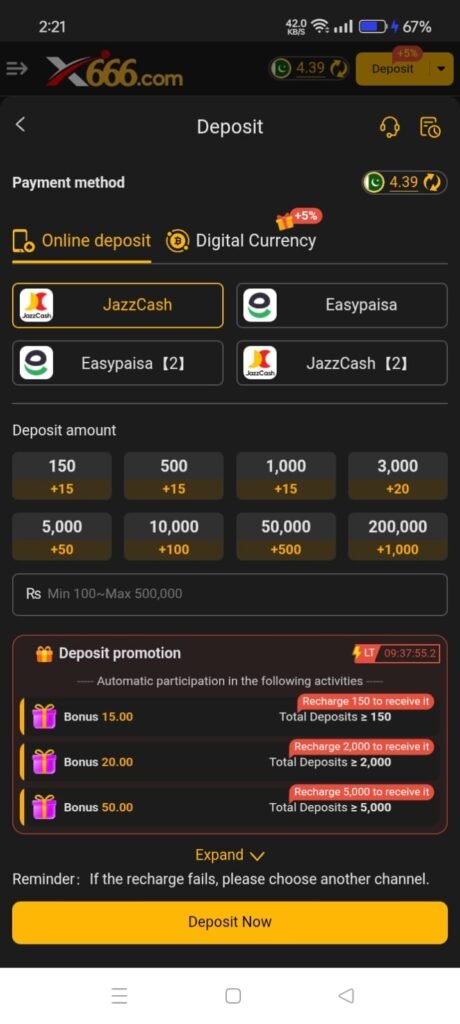Expand the deposit promotion list
Screen dimensions: 460x1024
point(229,855)
